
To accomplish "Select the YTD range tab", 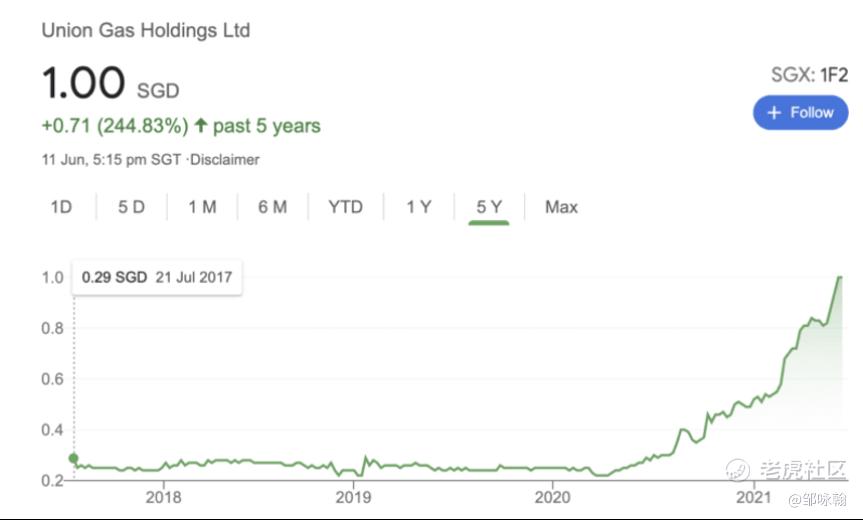I will pyautogui.click(x=345, y=207).
